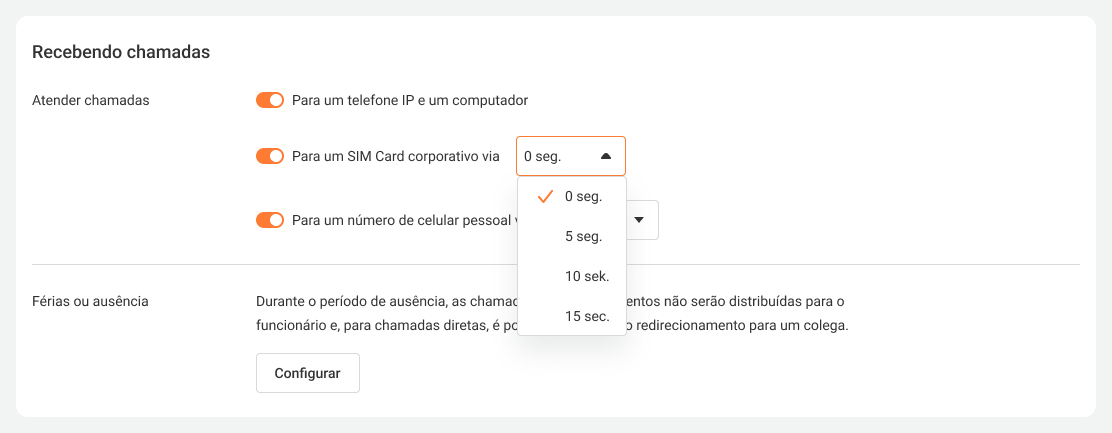Click the checkmark beside 0 seg. option
Image resolution: width=1112 pixels, height=433 pixels.
[545, 197]
